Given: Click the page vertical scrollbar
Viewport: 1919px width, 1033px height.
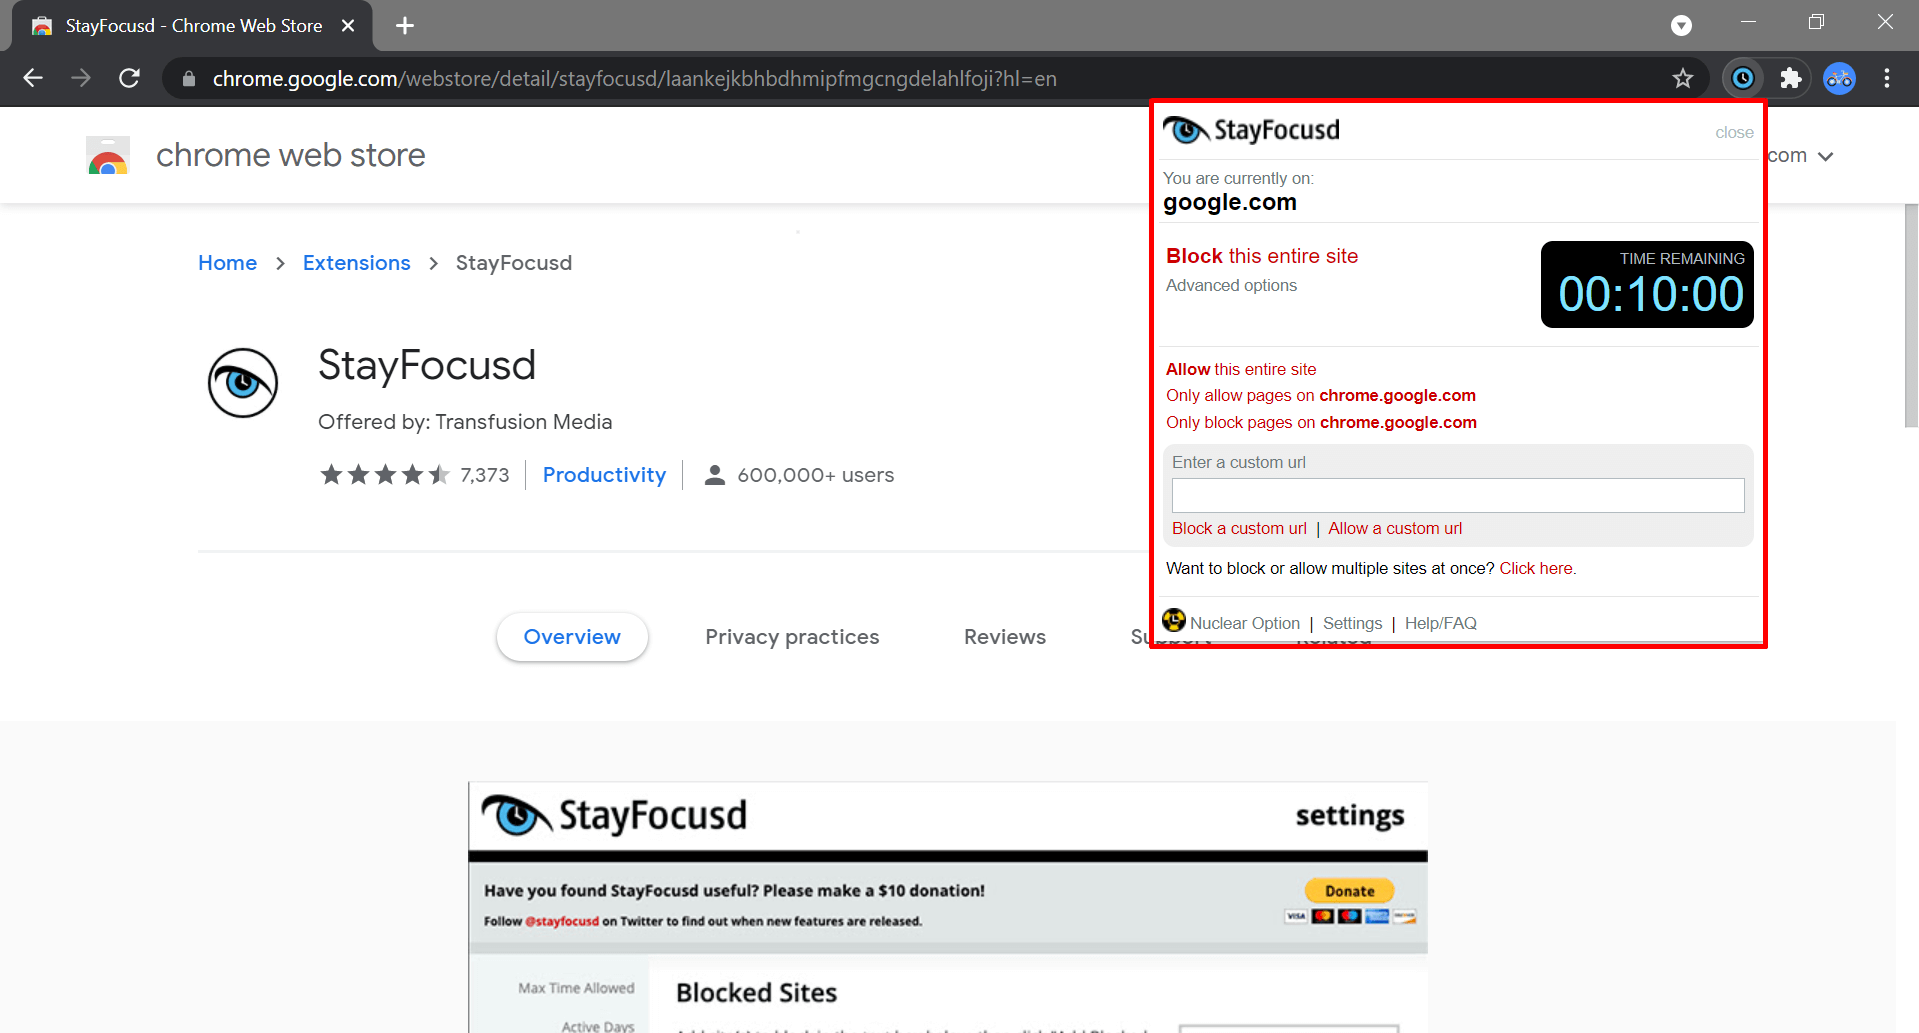Looking at the screenshot, I should (x=1911, y=316).
